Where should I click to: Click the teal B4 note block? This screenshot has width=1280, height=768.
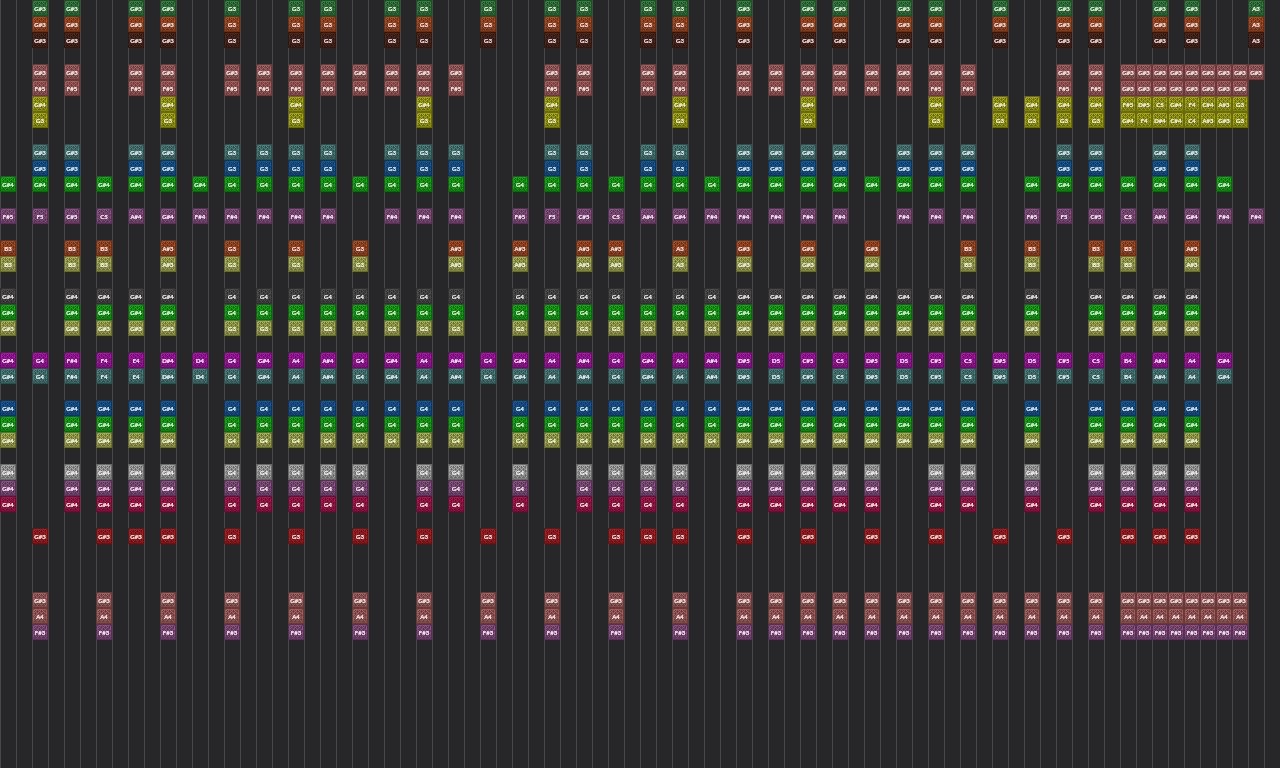click(x=1128, y=376)
